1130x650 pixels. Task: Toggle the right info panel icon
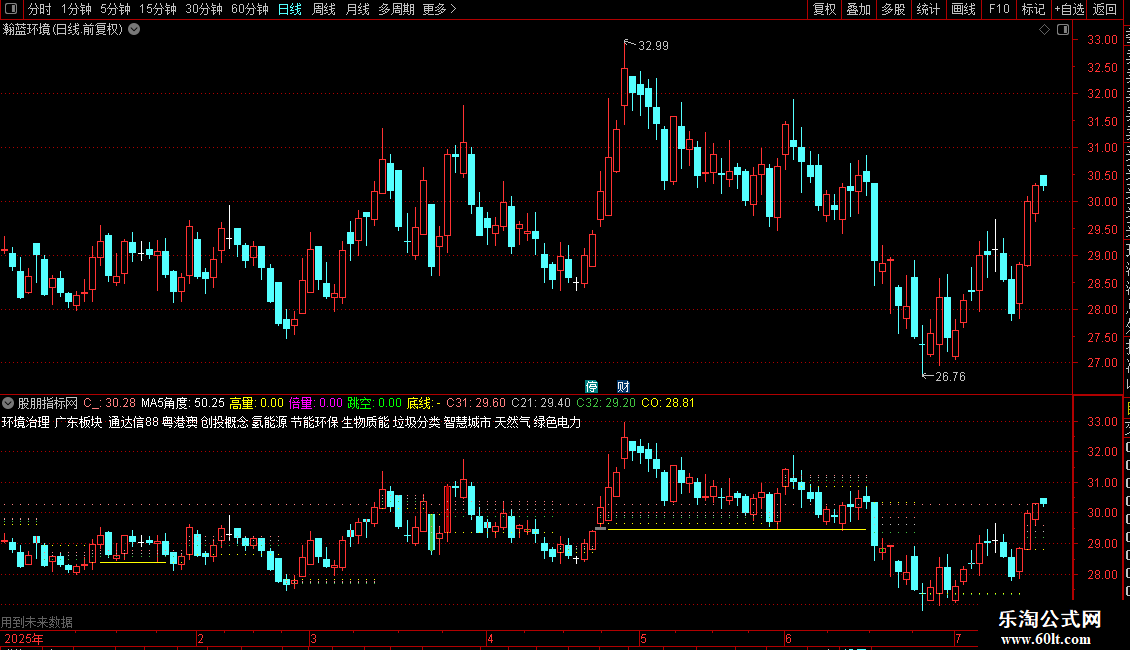click(1063, 30)
